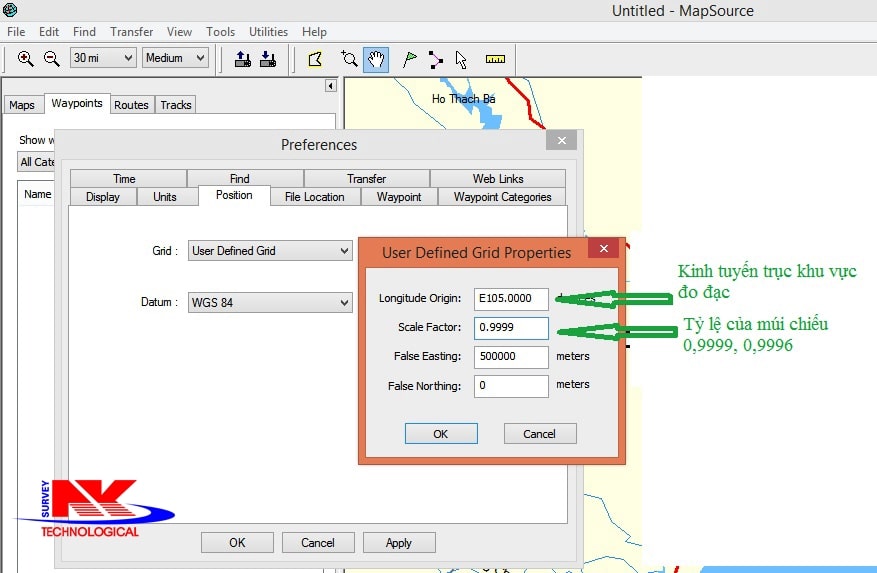Close the User Defined Grid Properties dialog
Image resolution: width=877 pixels, height=573 pixels.
tap(603, 248)
